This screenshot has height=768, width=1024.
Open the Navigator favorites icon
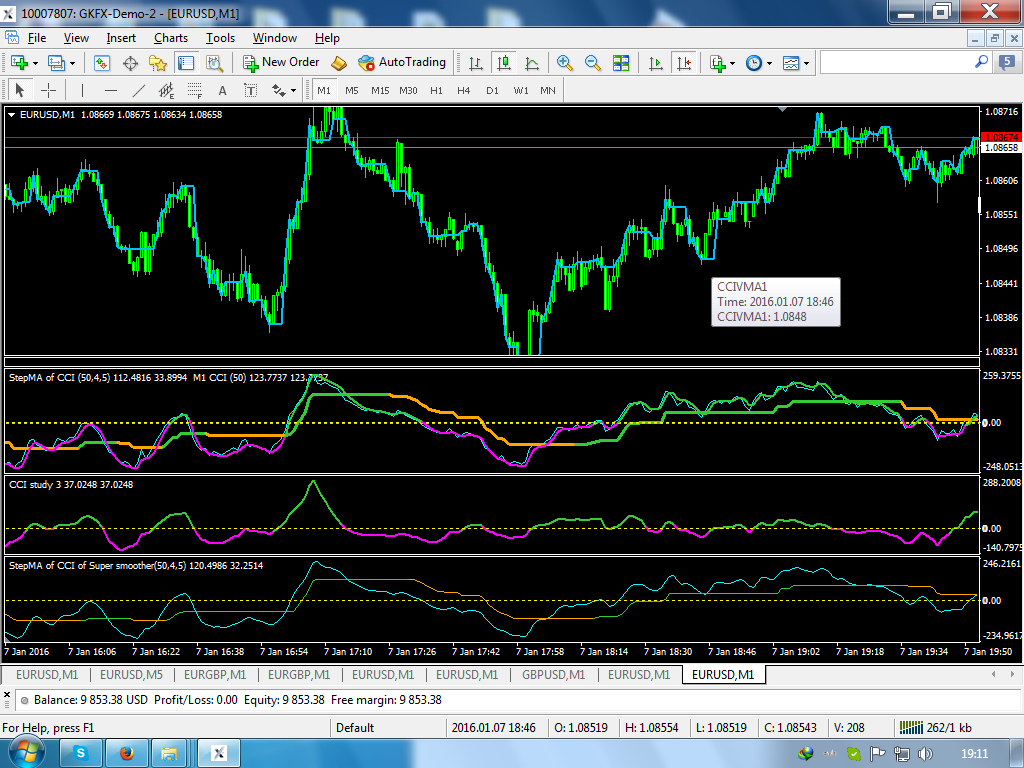(x=158, y=62)
